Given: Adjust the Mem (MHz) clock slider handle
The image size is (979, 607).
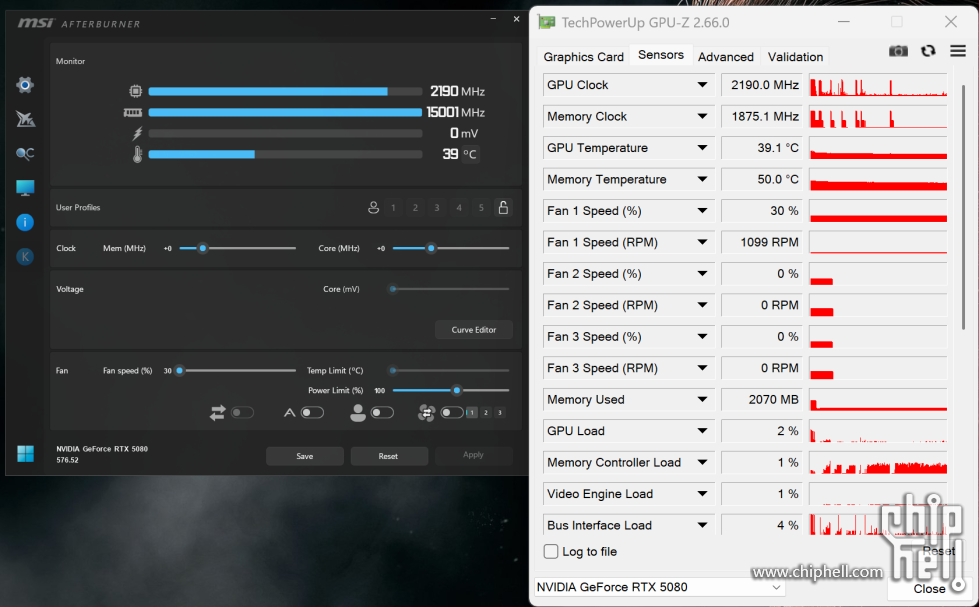Looking at the screenshot, I should (202, 249).
